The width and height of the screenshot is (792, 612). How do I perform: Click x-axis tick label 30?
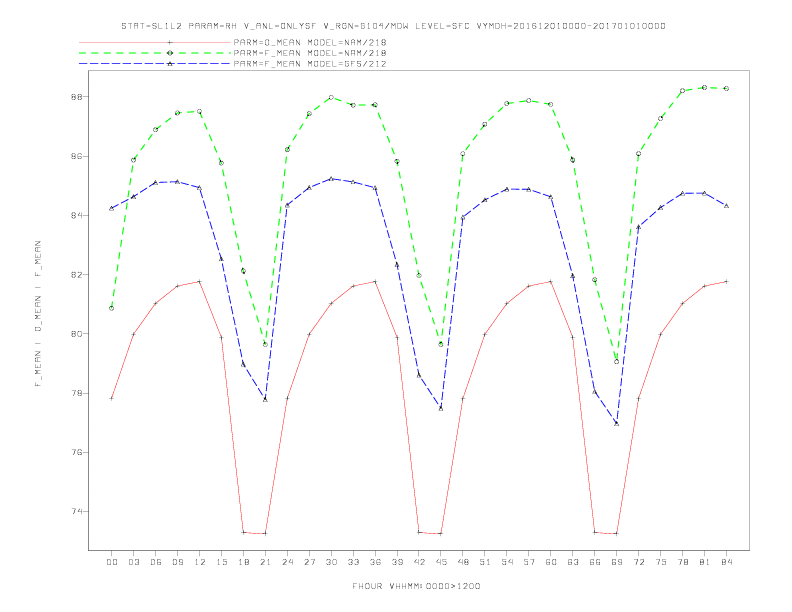pyautogui.click(x=331, y=562)
